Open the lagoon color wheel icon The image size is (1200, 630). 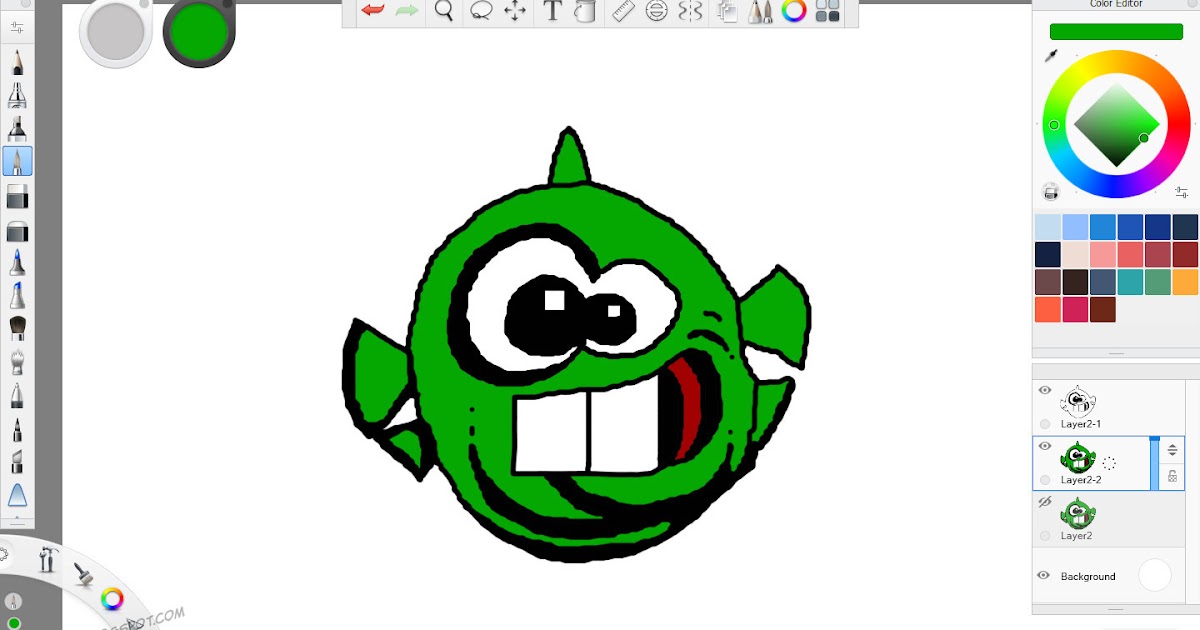pyautogui.click(x=112, y=599)
